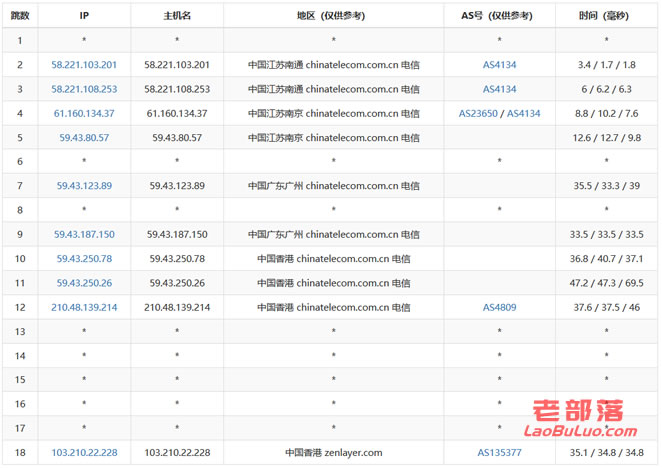The height and width of the screenshot is (468, 662).
Task: Select time cell 47.2 / 47.3 / 69.5
Action: coord(606,283)
